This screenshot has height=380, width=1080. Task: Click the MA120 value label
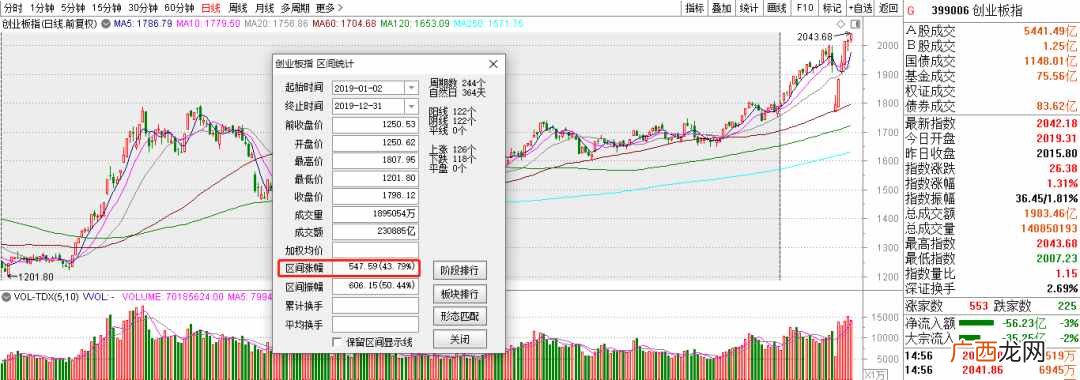(x=415, y=23)
